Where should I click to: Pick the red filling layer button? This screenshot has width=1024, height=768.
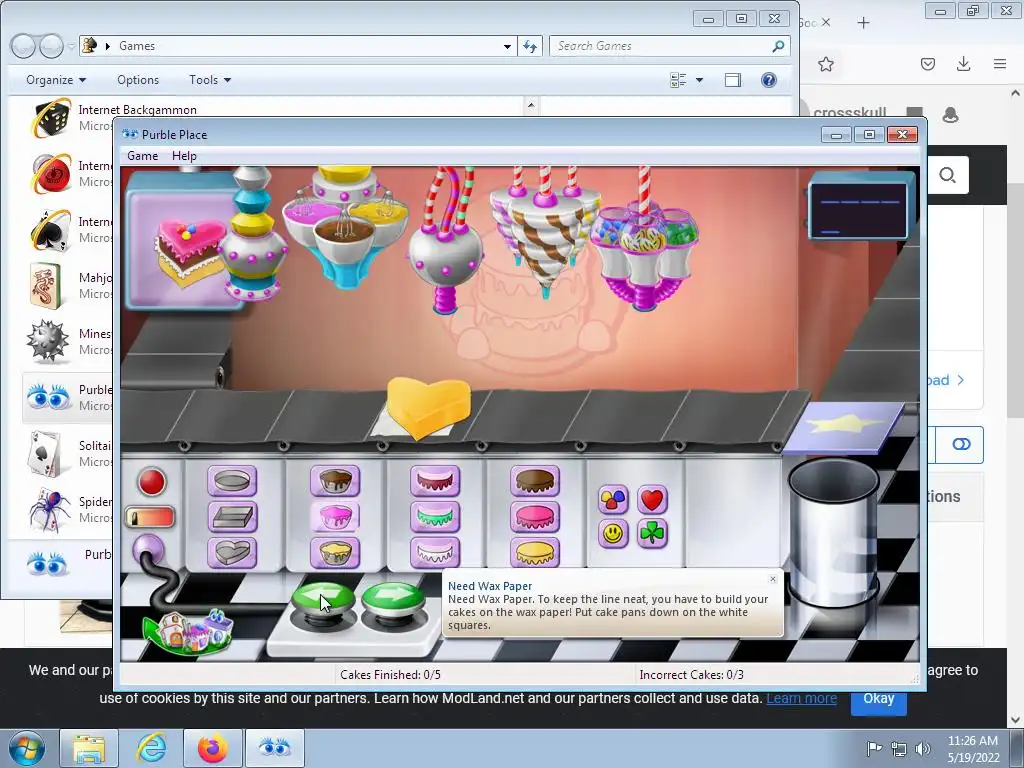pyautogui.click(x=435, y=482)
